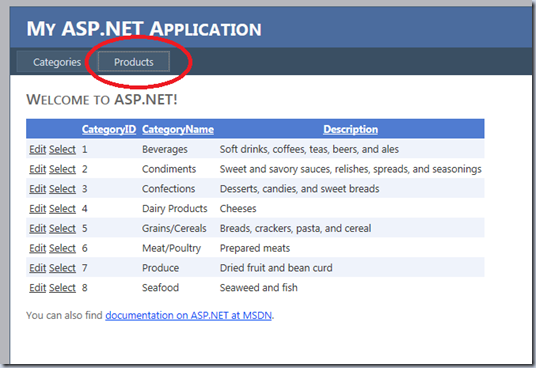The width and height of the screenshot is (536, 368).
Task: Click the 'Prepared meats' description cell
Action: click(x=255, y=248)
